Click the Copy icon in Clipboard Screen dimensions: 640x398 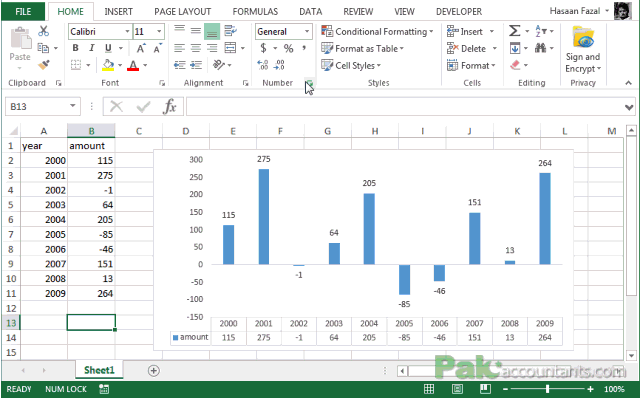[43, 48]
